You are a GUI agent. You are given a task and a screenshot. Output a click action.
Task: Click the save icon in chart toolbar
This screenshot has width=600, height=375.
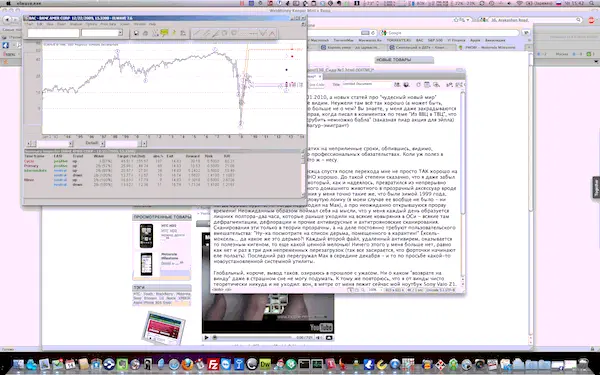pyautogui.click(x=136, y=33)
